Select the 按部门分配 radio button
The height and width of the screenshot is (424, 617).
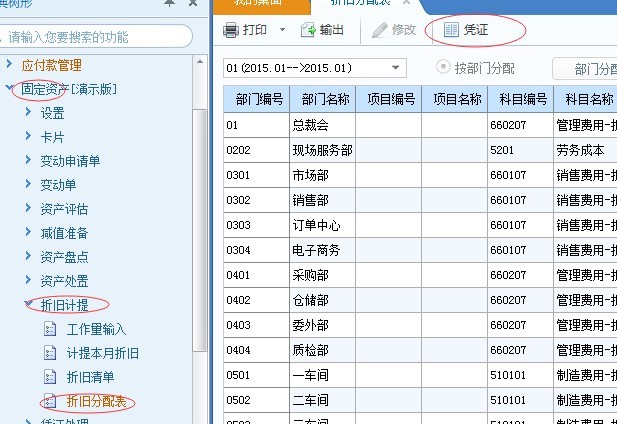click(444, 68)
